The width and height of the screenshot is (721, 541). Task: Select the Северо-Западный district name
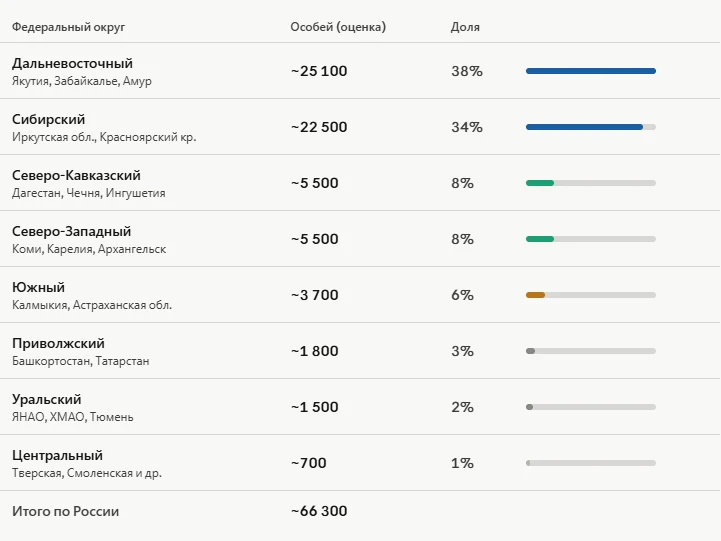(x=71, y=231)
